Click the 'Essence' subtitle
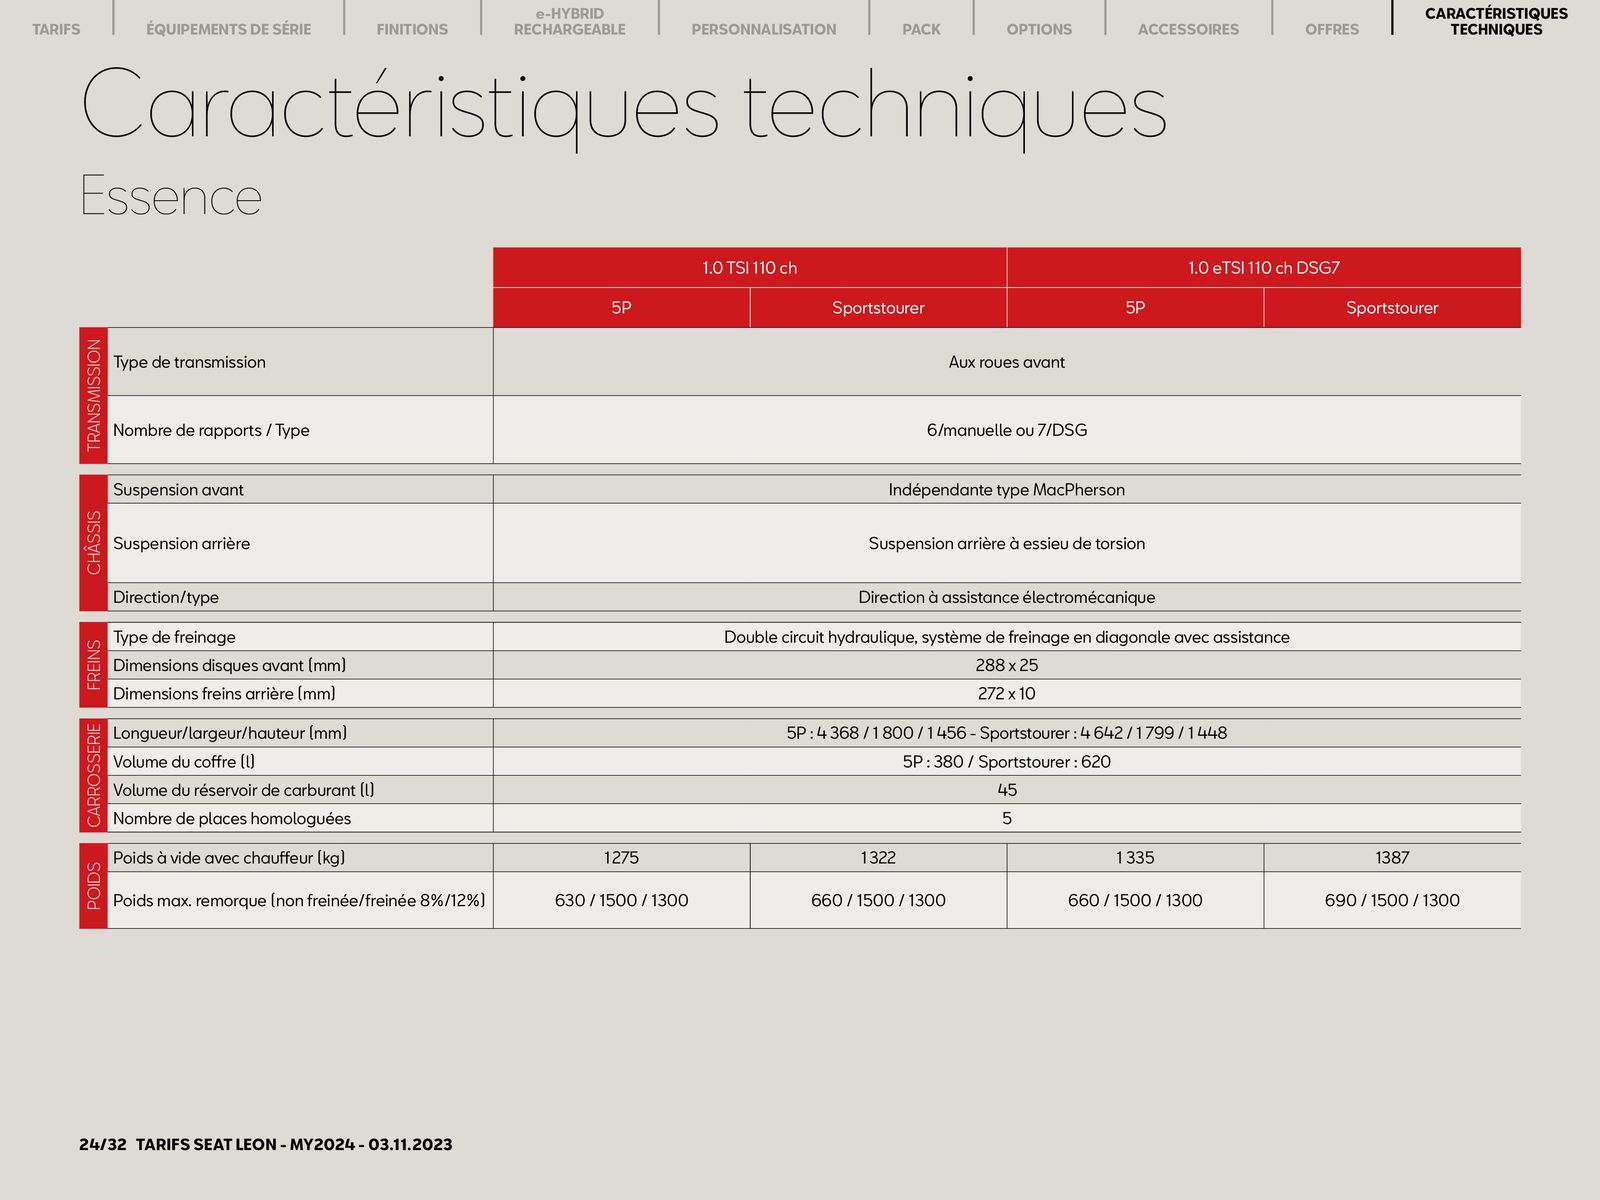Image resolution: width=1600 pixels, height=1200 pixels. (x=171, y=196)
